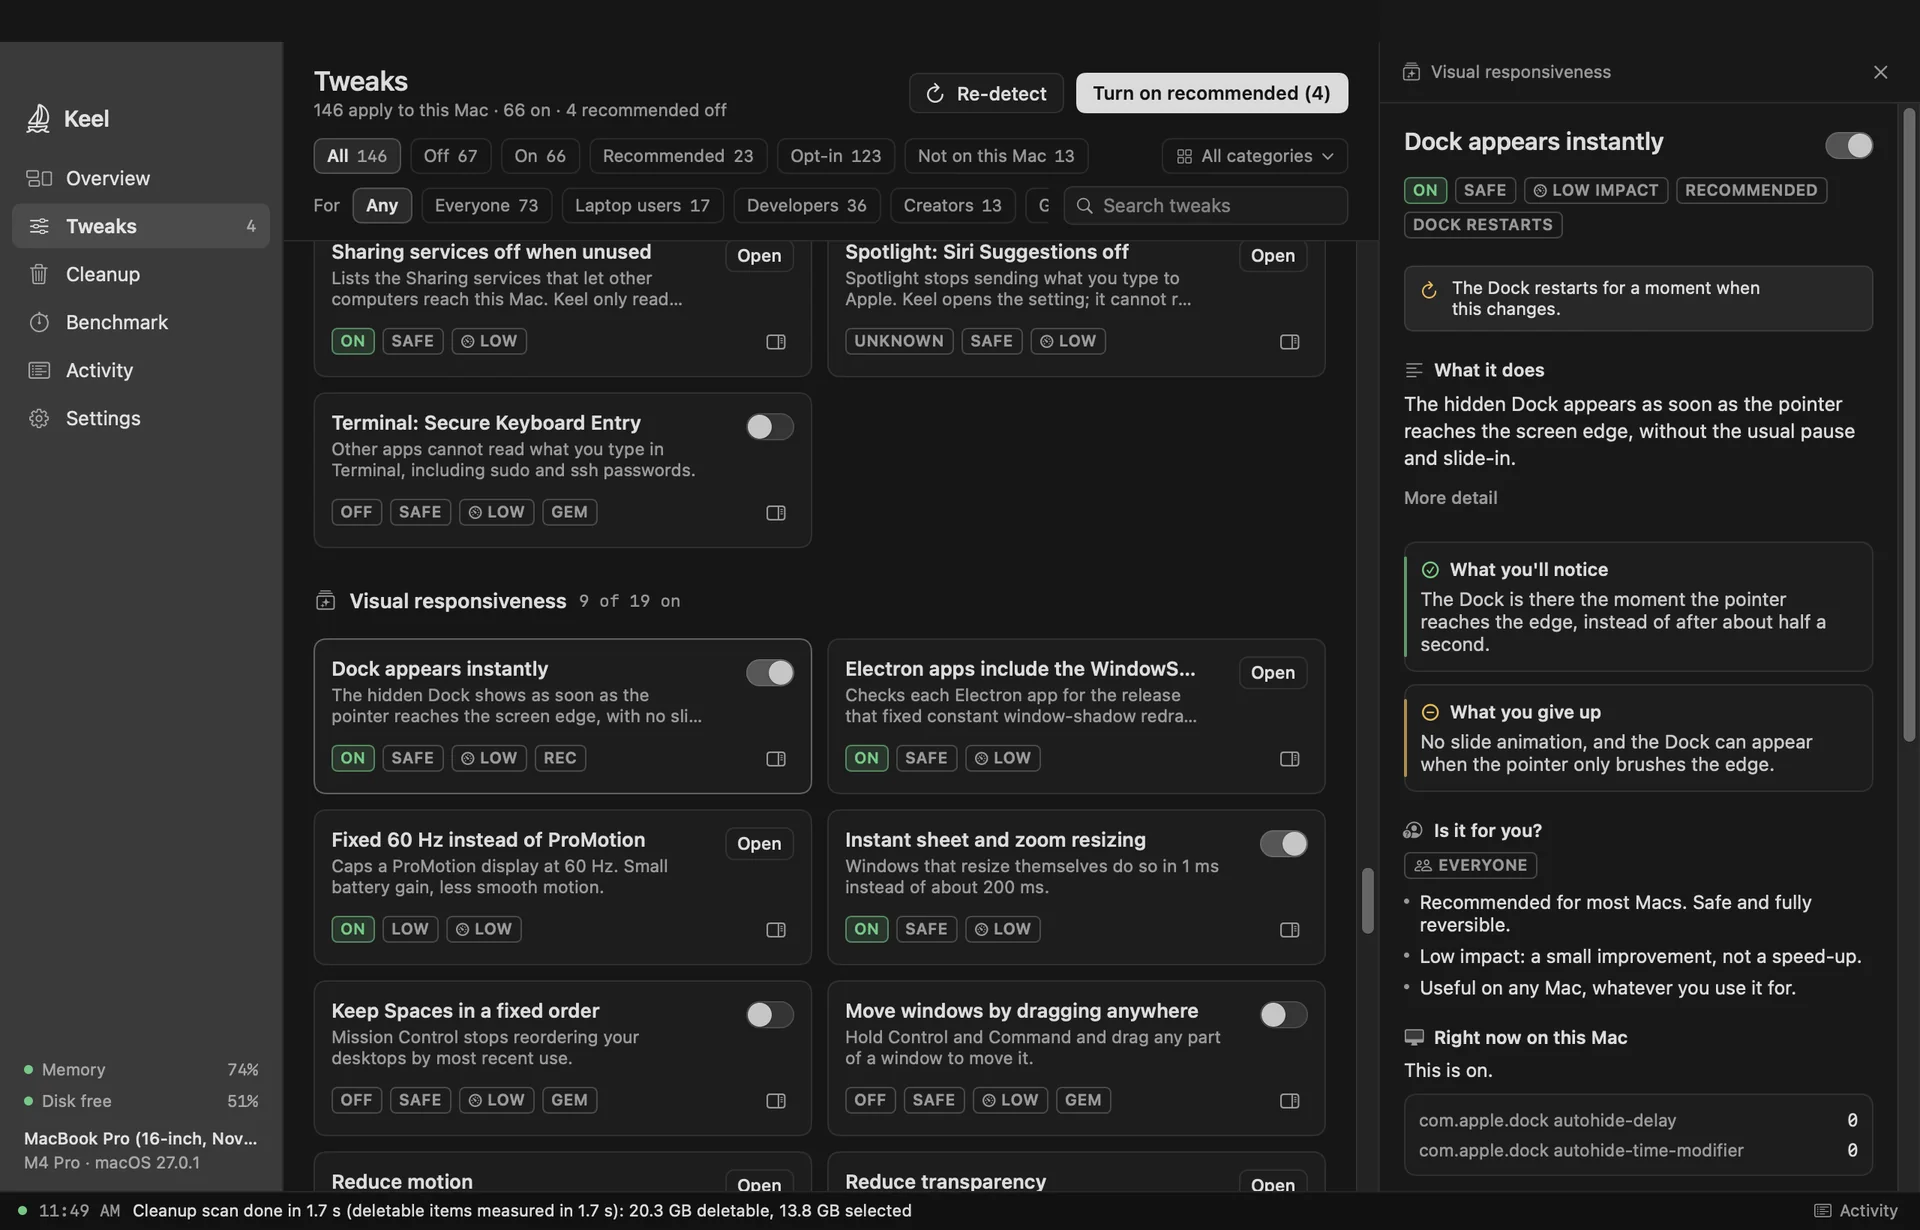Expand More detail in detail panel
This screenshot has width=1920, height=1230.
(1450, 497)
